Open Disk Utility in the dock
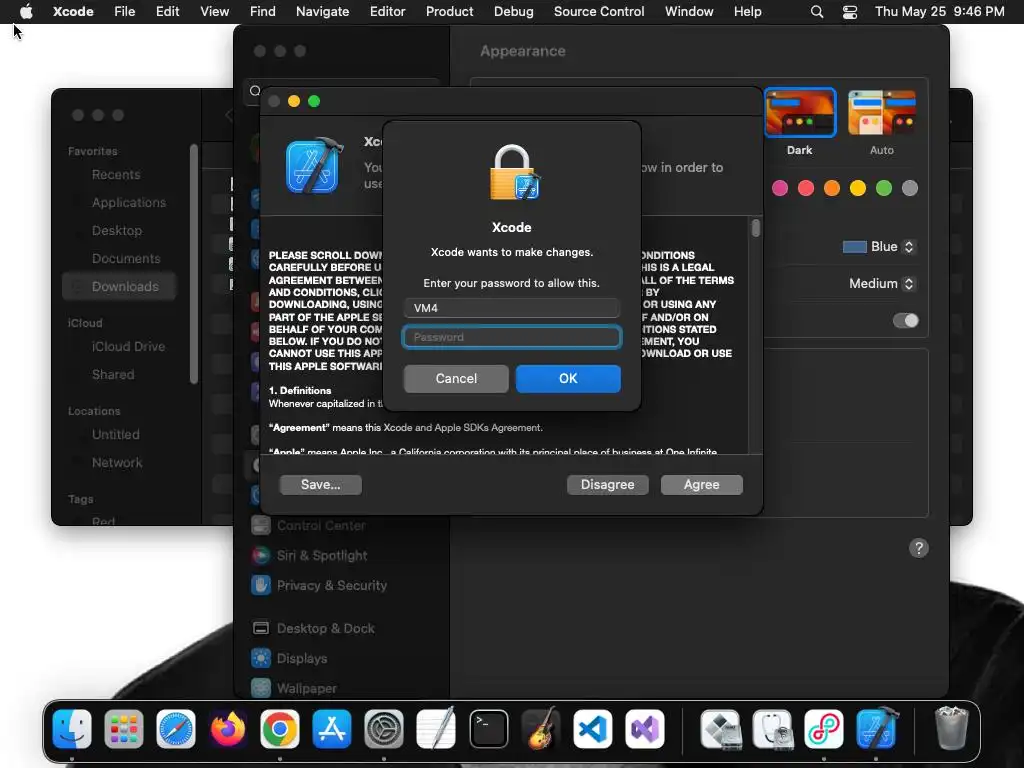1024x768 pixels. pos(772,729)
